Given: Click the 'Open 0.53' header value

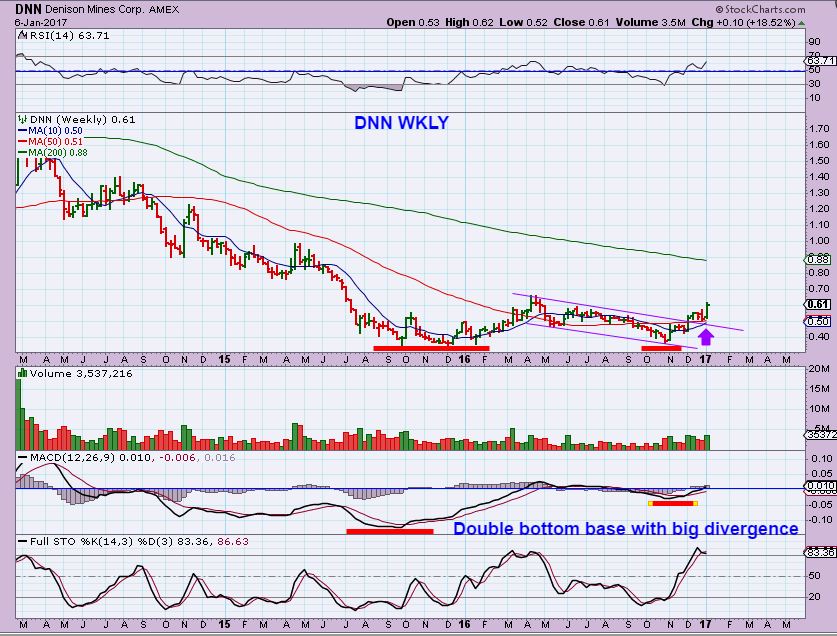Looking at the screenshot, I should tap(413, 22).
